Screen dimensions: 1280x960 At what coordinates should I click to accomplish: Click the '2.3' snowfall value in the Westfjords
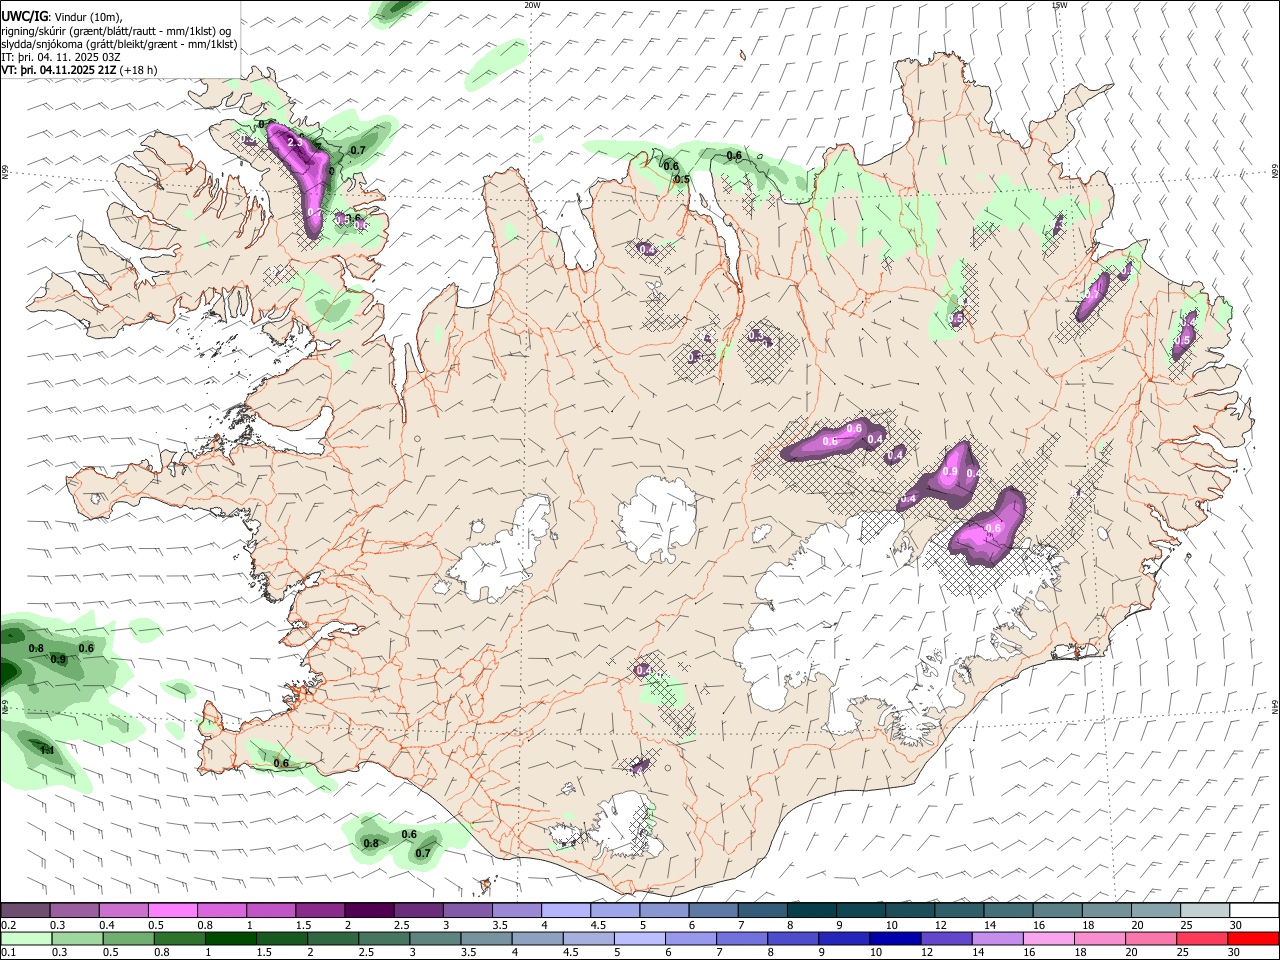click(294, 143)
